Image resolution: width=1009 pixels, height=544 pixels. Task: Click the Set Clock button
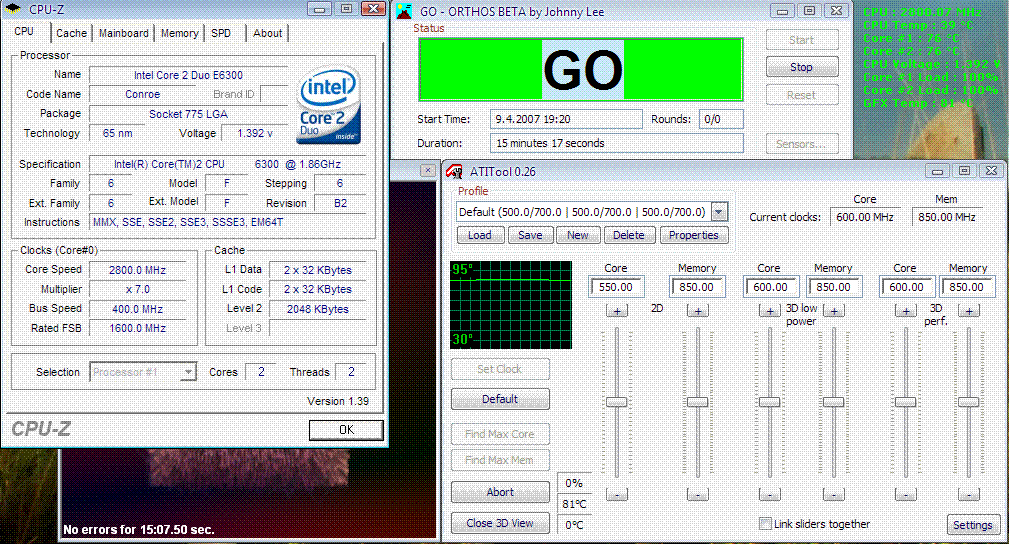click(500, 369)
